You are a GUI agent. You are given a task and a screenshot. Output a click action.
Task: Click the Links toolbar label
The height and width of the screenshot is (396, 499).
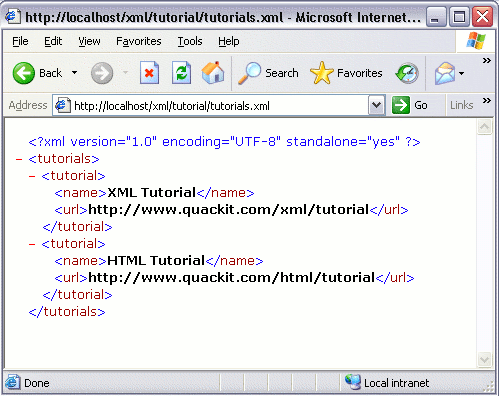tap(462, 105)
